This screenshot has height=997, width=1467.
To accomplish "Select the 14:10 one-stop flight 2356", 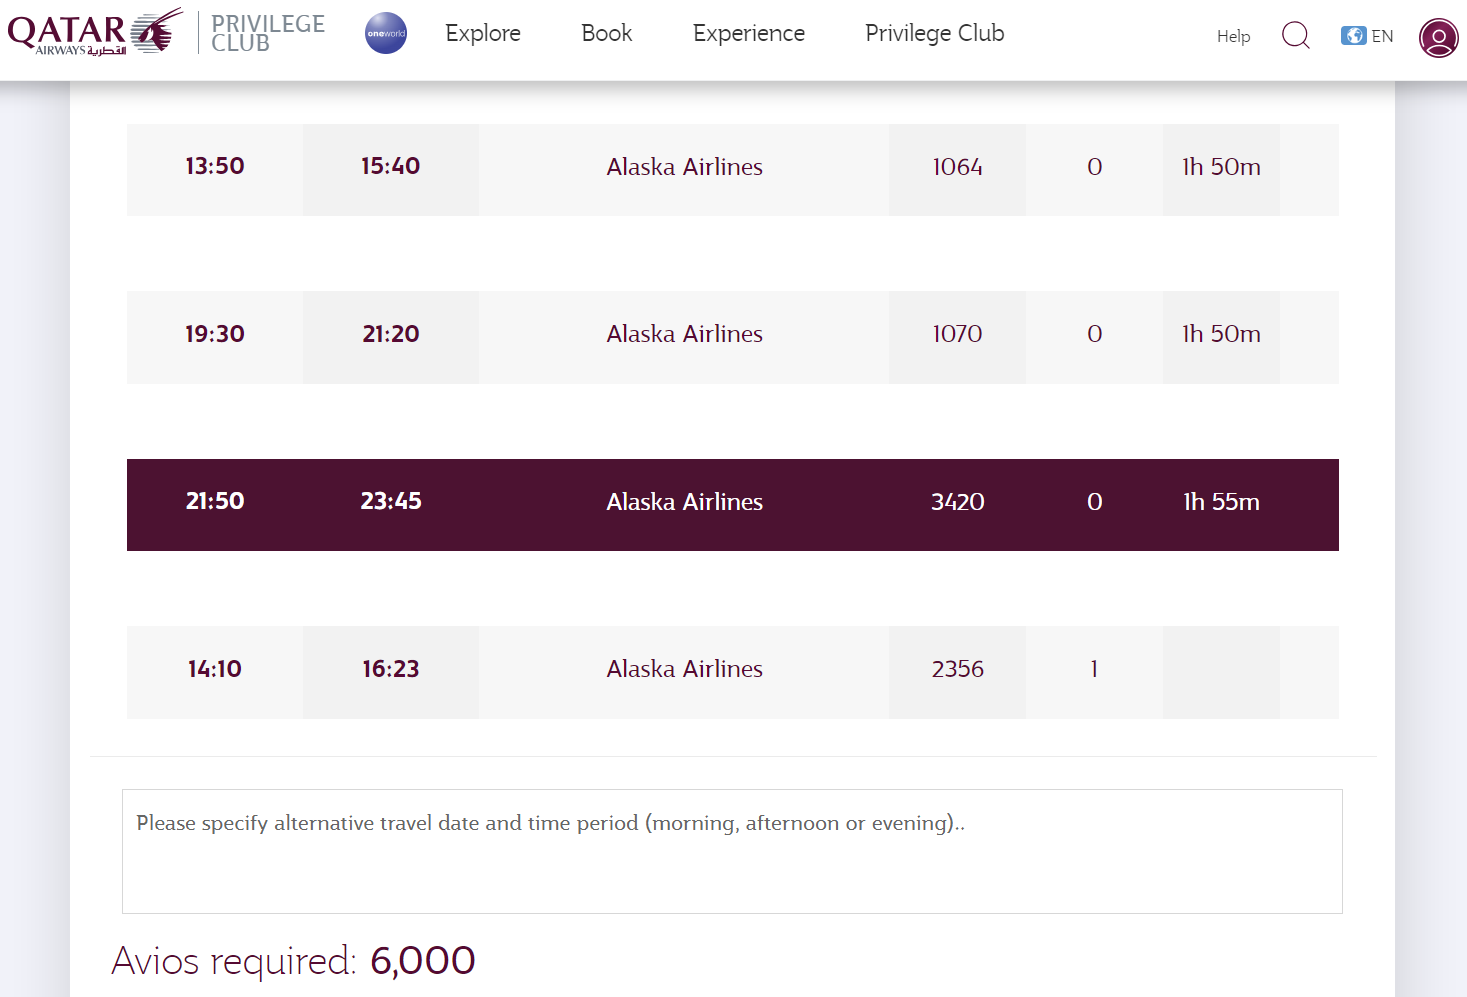I will (x=733, y=672).
